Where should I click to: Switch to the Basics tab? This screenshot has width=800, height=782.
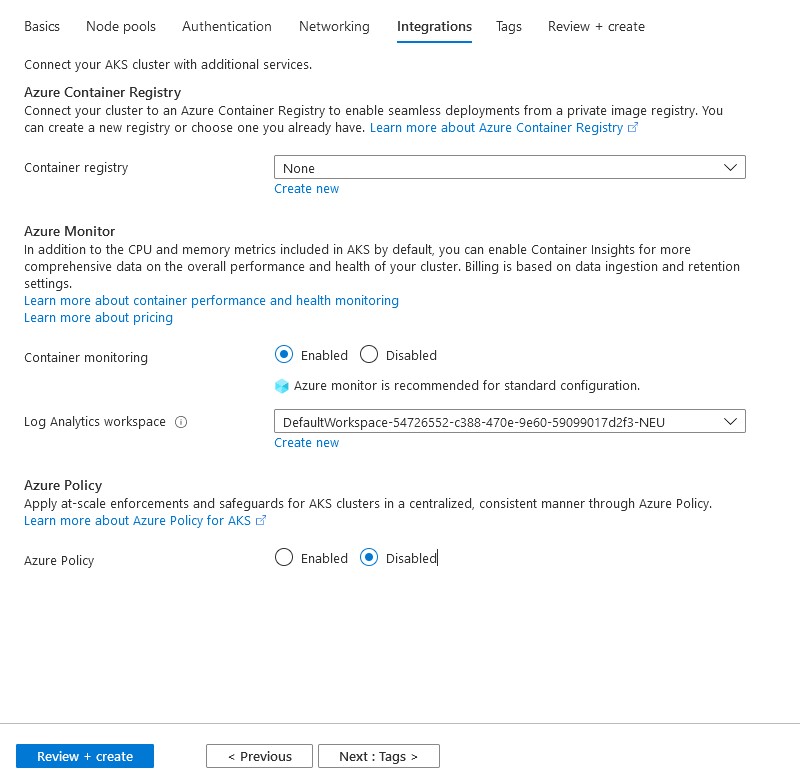coord(42,27)
